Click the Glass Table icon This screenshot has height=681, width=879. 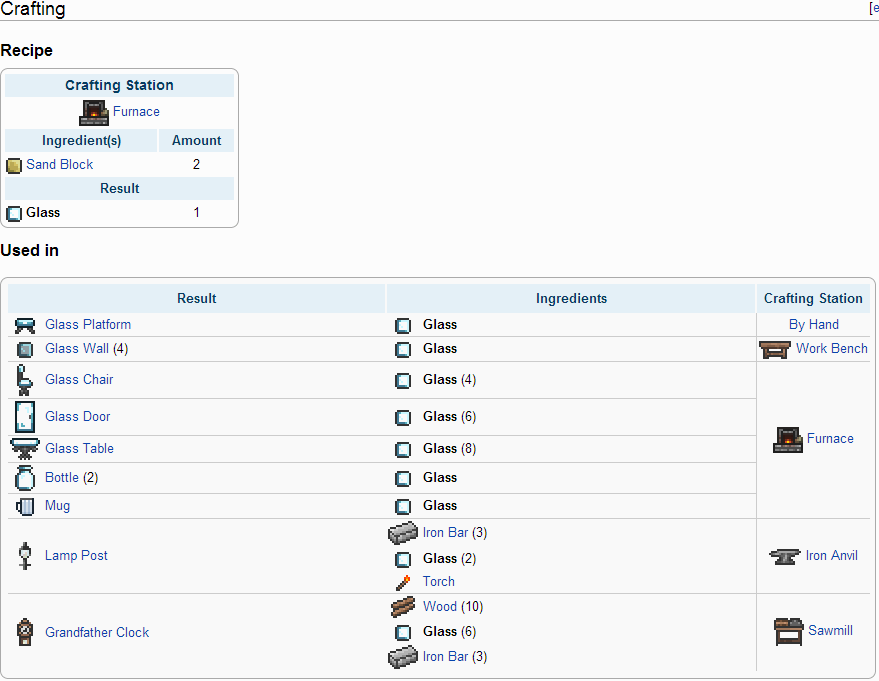click(25, 449)
